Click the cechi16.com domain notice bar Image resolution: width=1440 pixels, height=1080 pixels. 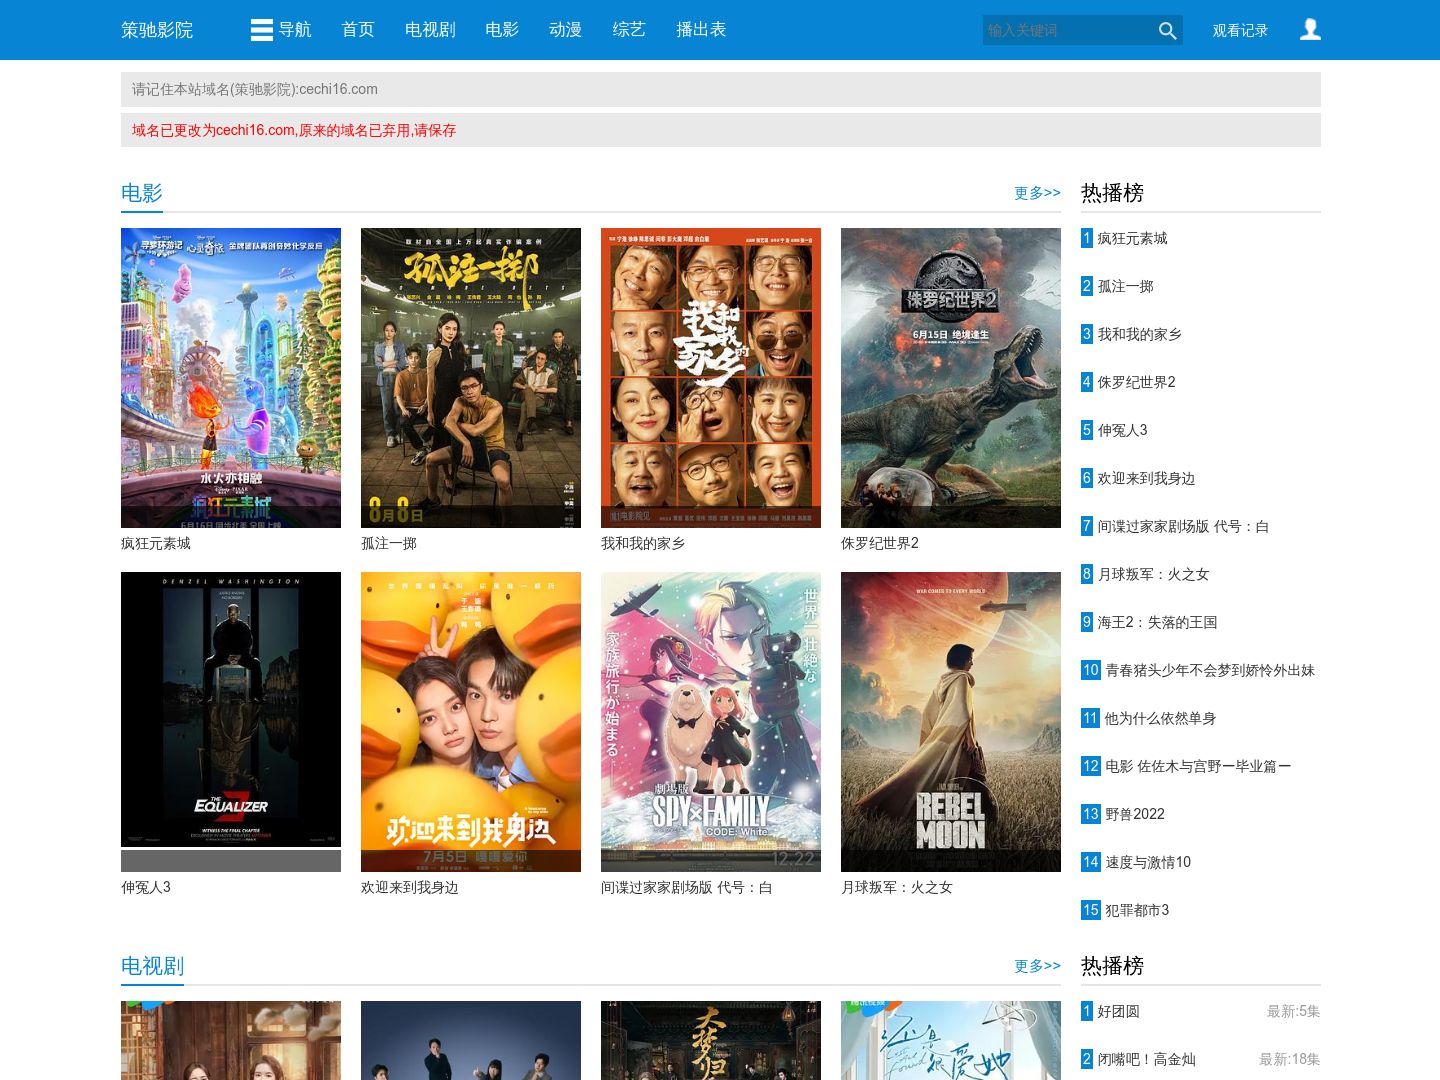721,89
